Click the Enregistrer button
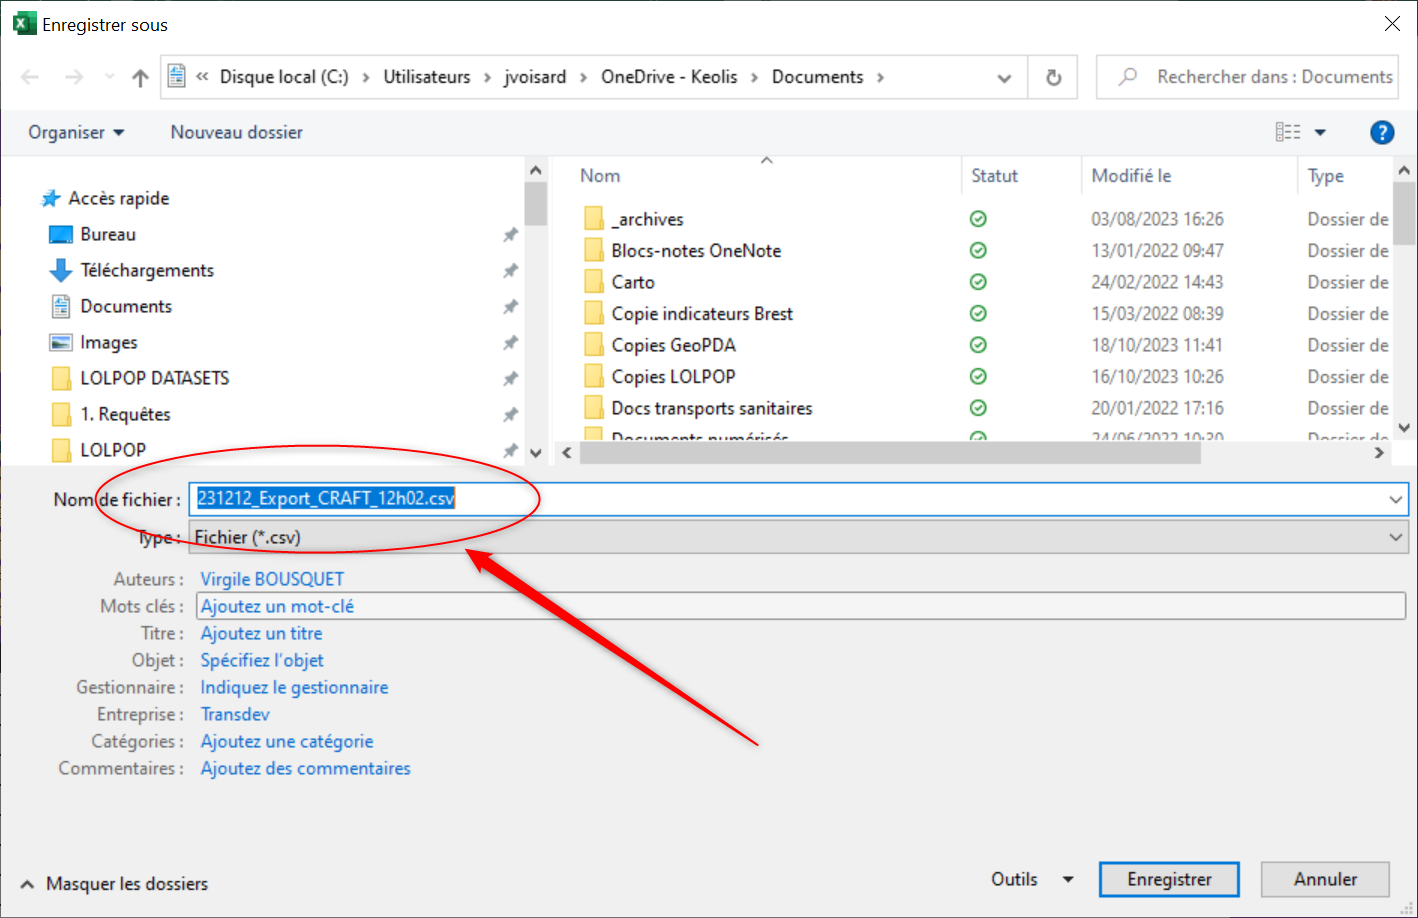Viewport: 1418px width, 918px height. (1169, 879)
